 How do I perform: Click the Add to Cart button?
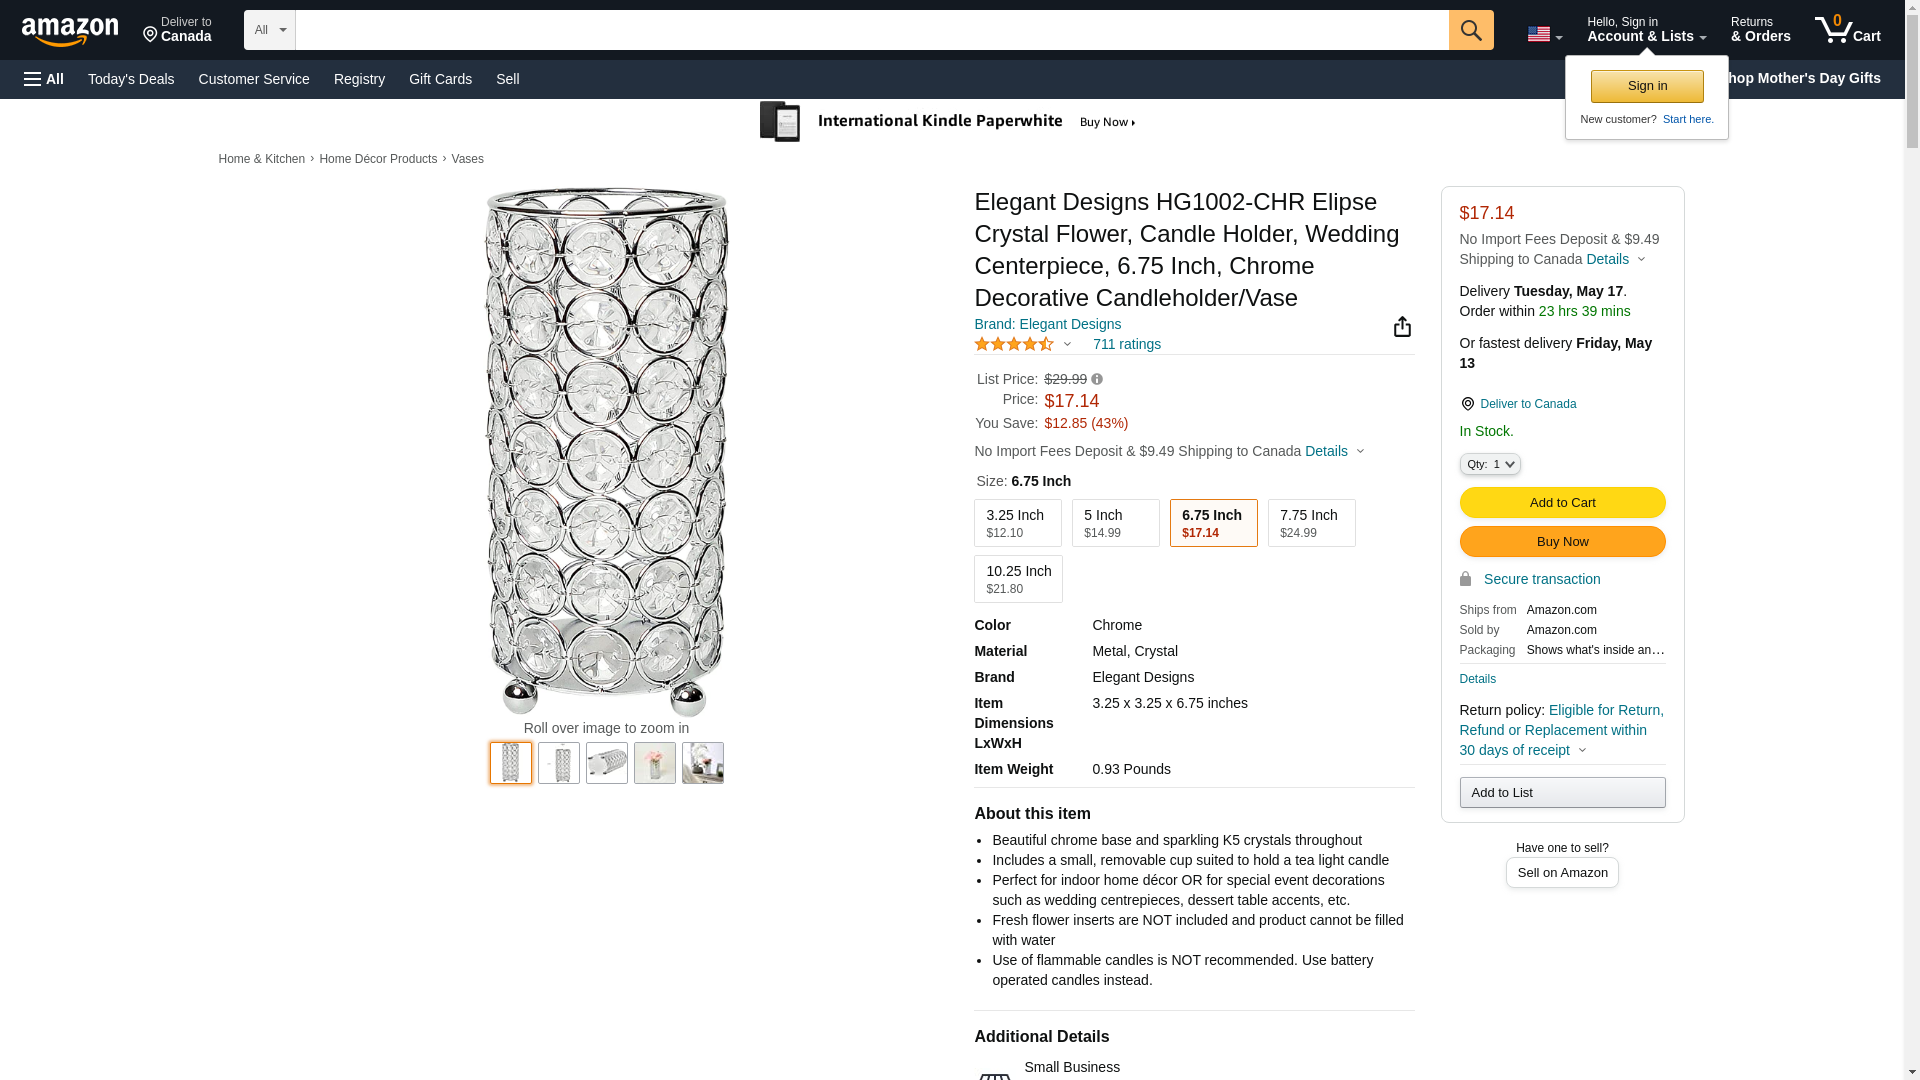click(1562, 503)
